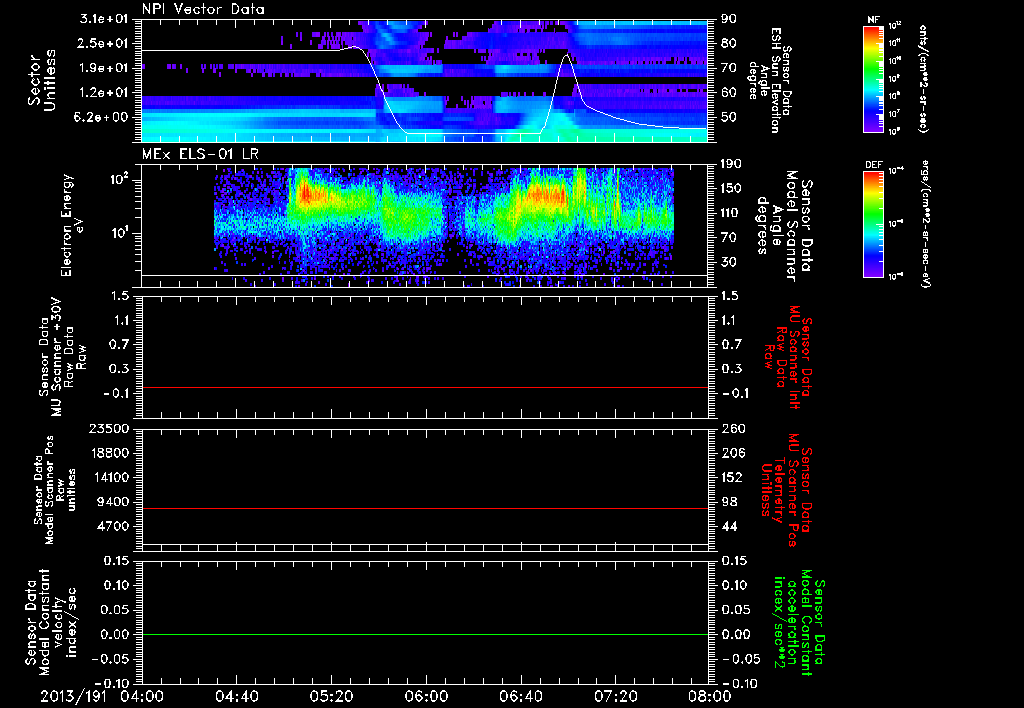Click the '07:20' time tick label

point(615,696)
